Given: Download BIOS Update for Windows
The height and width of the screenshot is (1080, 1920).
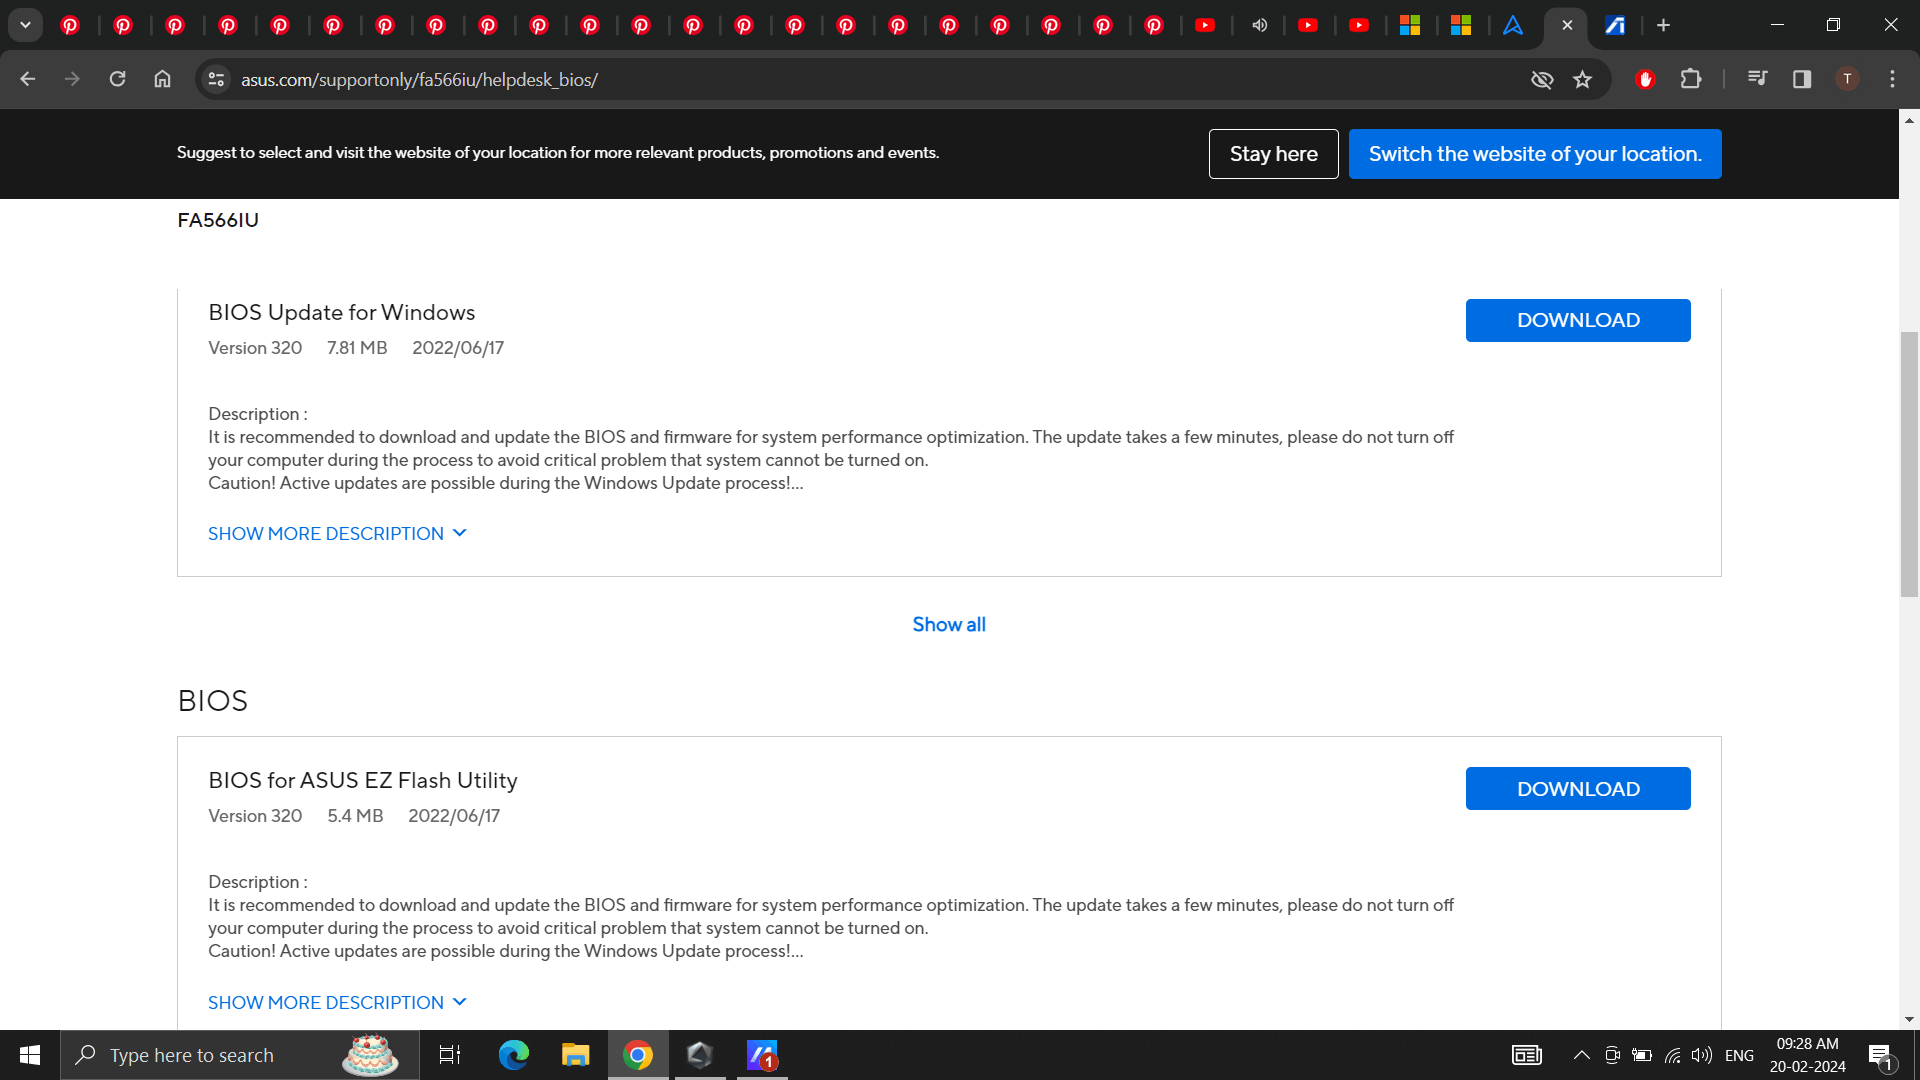Looking at the screenshot, I should [x=1578, y=320].
